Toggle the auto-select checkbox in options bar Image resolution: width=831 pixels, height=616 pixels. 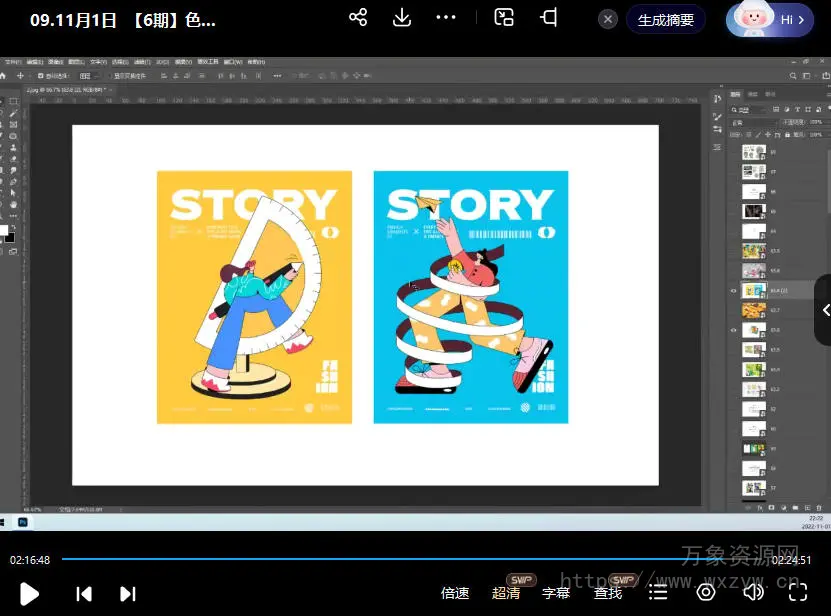point(41,75)
